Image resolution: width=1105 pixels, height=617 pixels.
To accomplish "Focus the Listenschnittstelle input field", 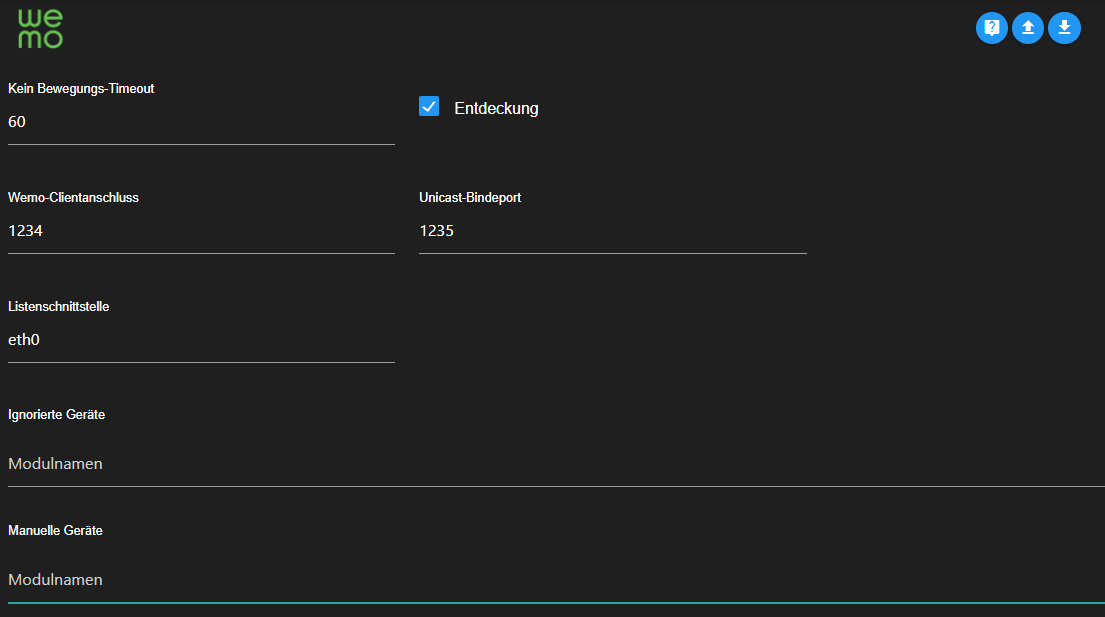I will pyautogui.click(x=200, y=340).
